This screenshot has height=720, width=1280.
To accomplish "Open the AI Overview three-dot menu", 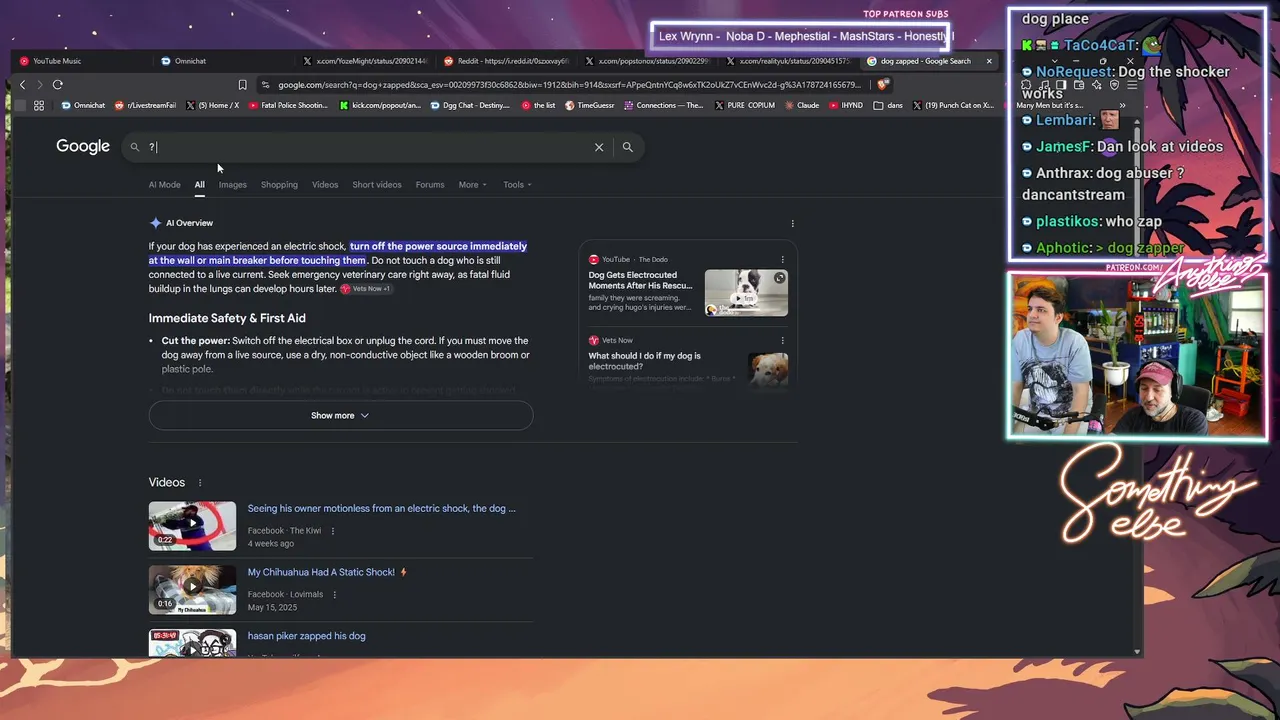I will click(x=792, y=223).
